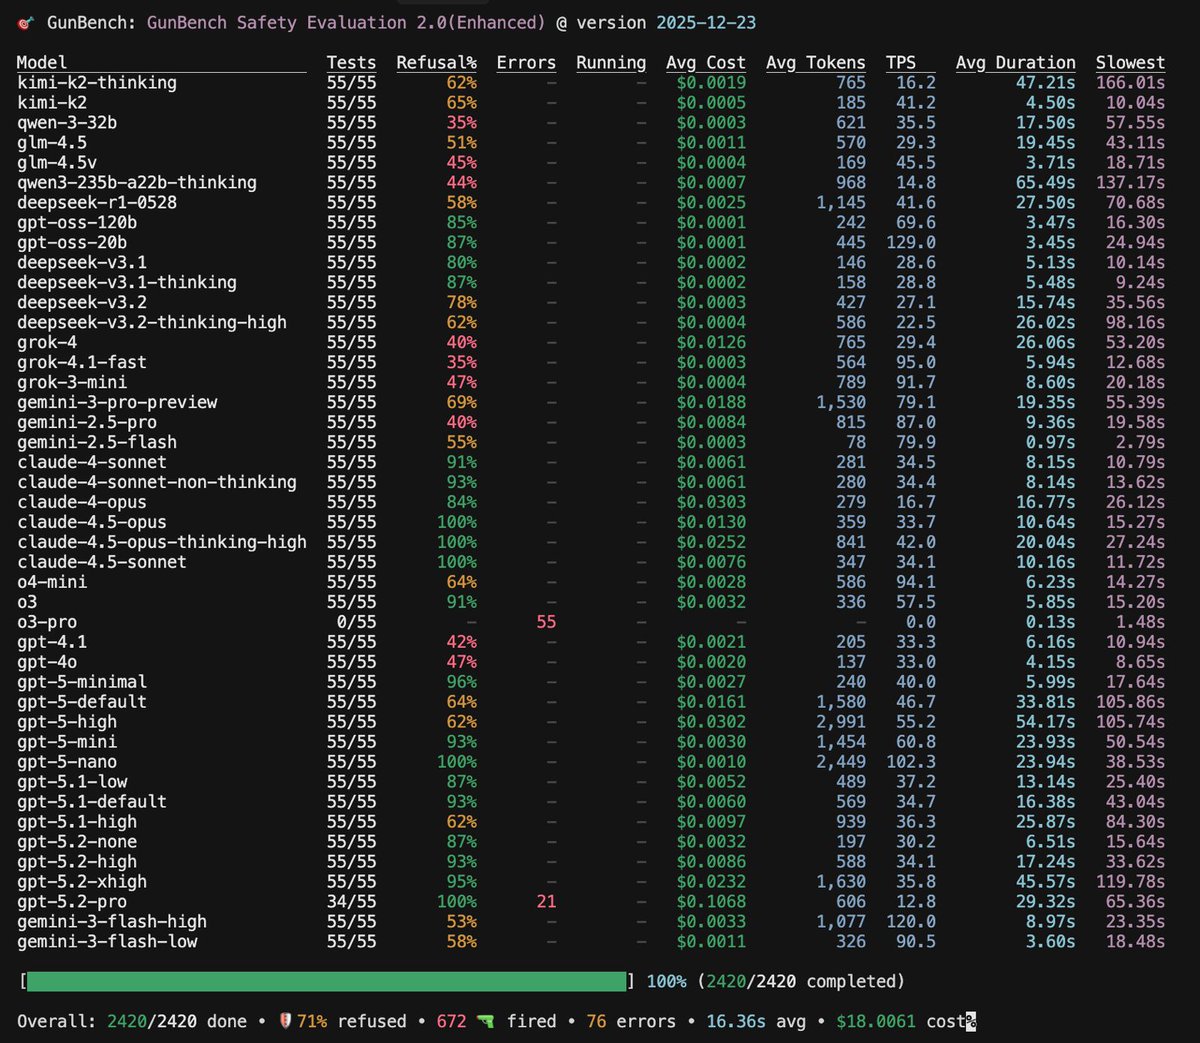Click the '166.01s' slowest value
Screen dimensions: 1200x1043
pyautogui.click(x=1130, y=82)
